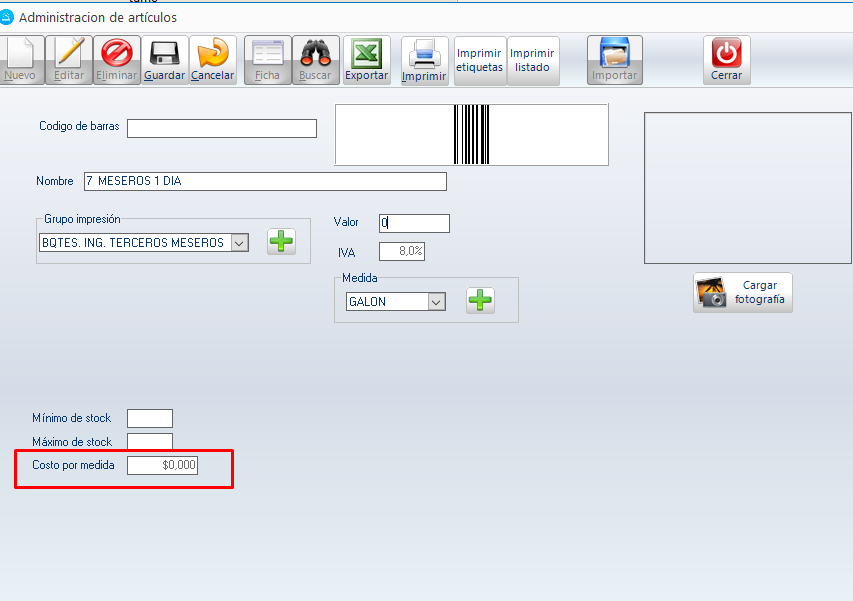Add new Medida with green plus

coord(481,300)
